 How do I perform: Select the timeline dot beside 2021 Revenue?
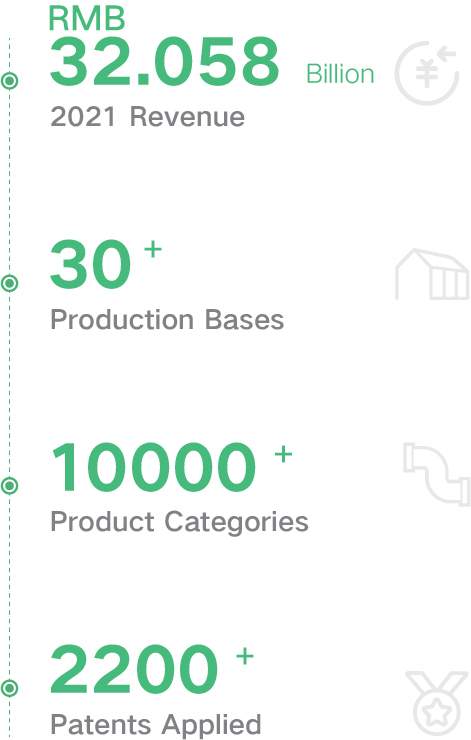[x=9, y=81]
